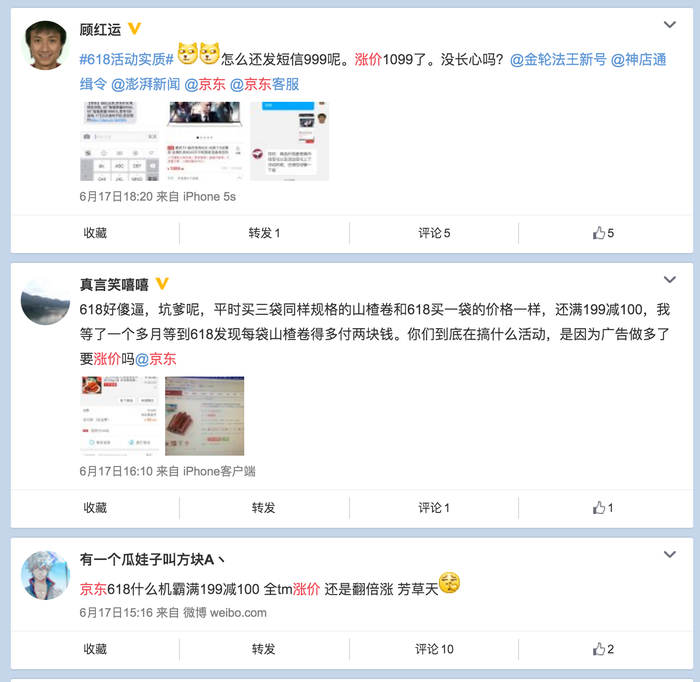Open 评论 1 on 真言笑嘻嘻's post
The height and width of the screenshot is (682, 700).
coord(434,507)
